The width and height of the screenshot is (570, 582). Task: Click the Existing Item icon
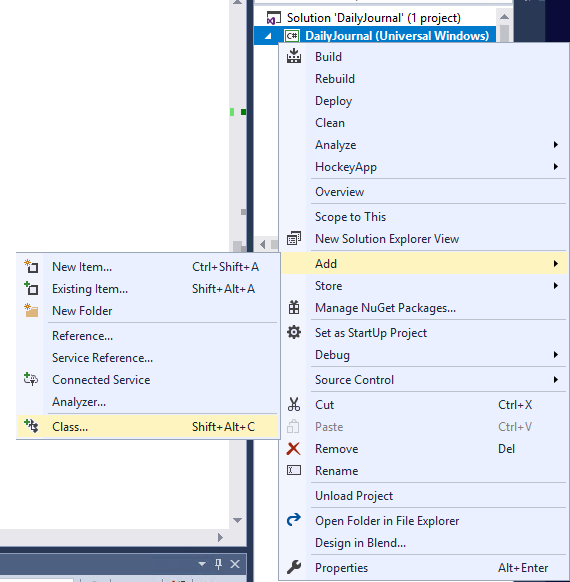point(31,288)
